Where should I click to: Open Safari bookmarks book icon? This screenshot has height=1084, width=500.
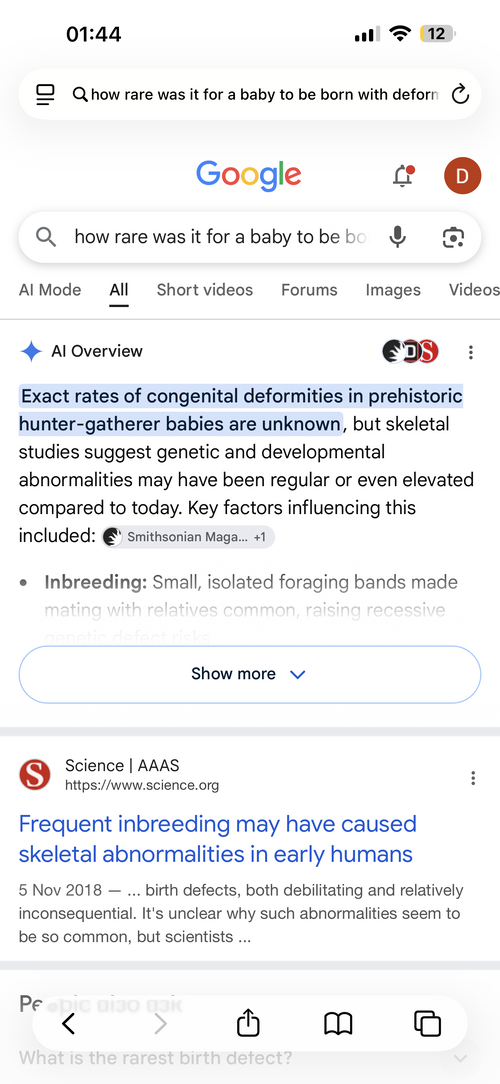(x=338, y=1024)
